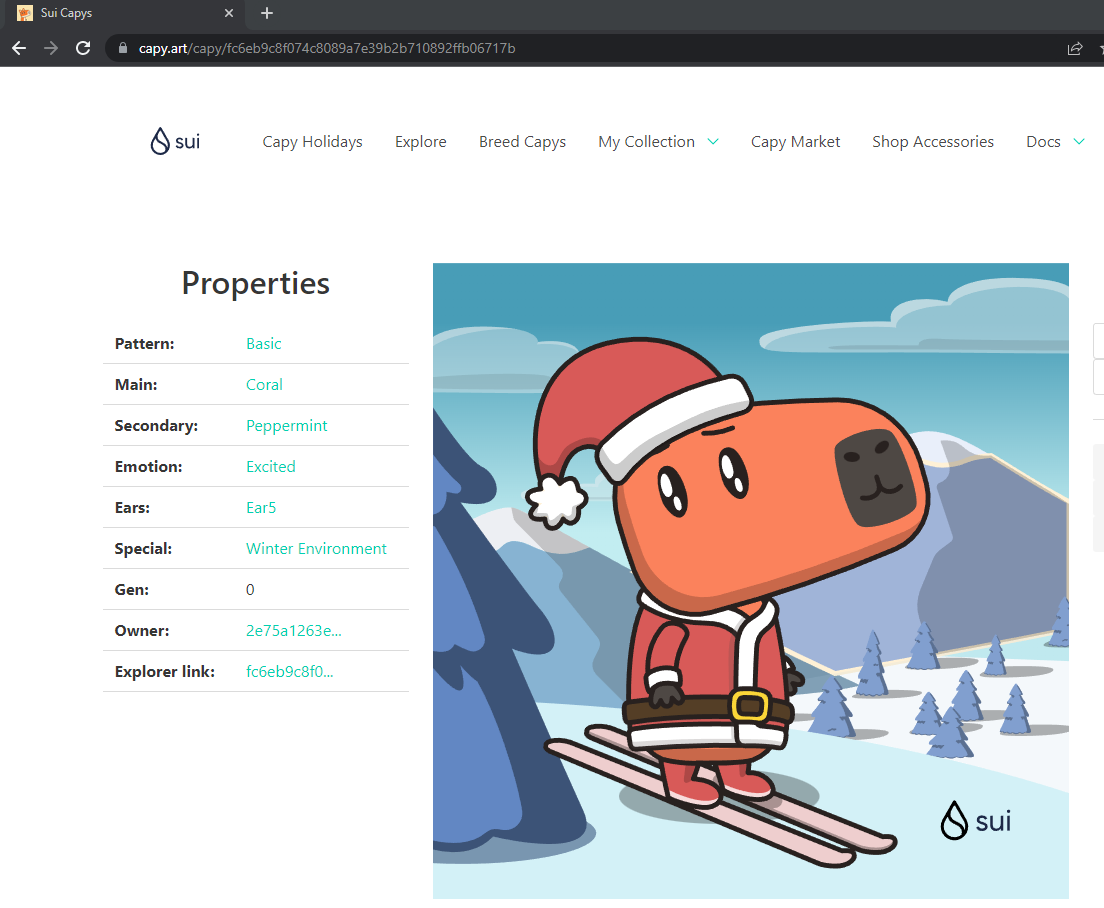Click the Sui Capys tab favicon
Viewport: 1104px width, 908px height.
(x=25, y=13)
